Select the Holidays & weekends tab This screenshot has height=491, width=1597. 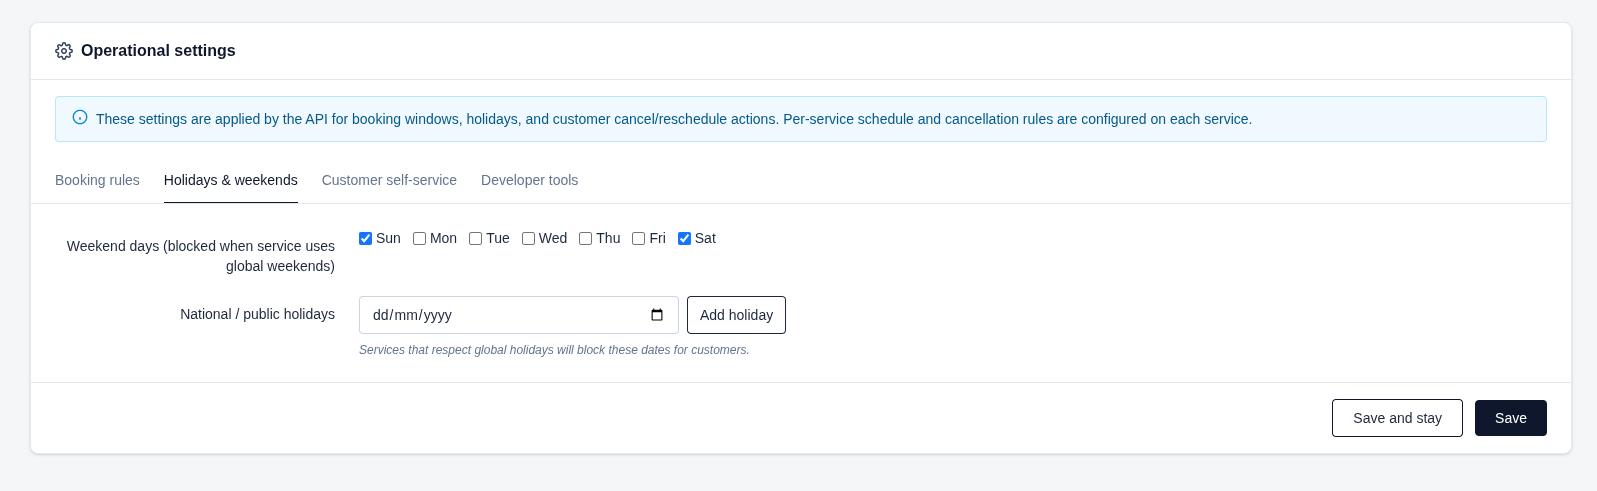coord(231,180)
